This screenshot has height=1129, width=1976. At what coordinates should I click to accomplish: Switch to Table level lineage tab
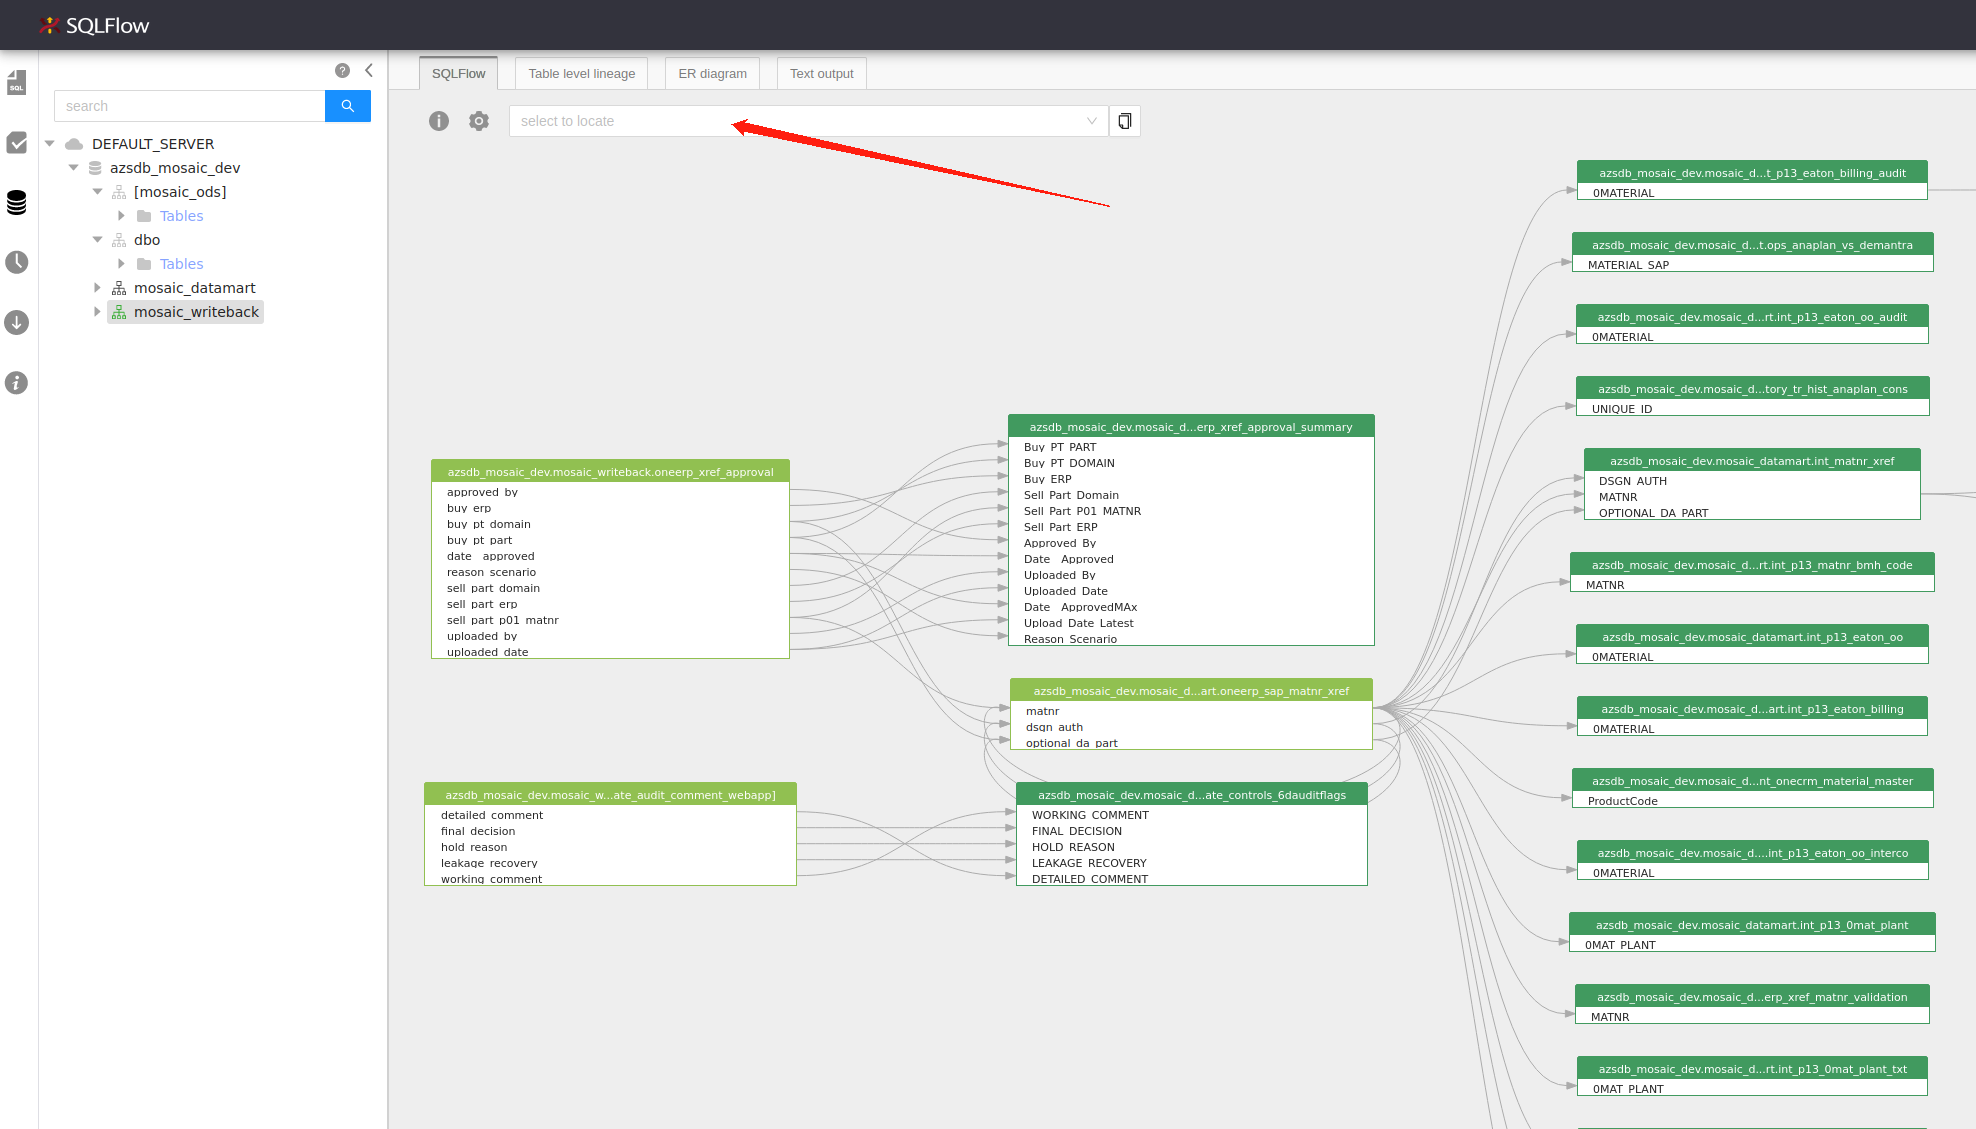(x=582, y=73)
